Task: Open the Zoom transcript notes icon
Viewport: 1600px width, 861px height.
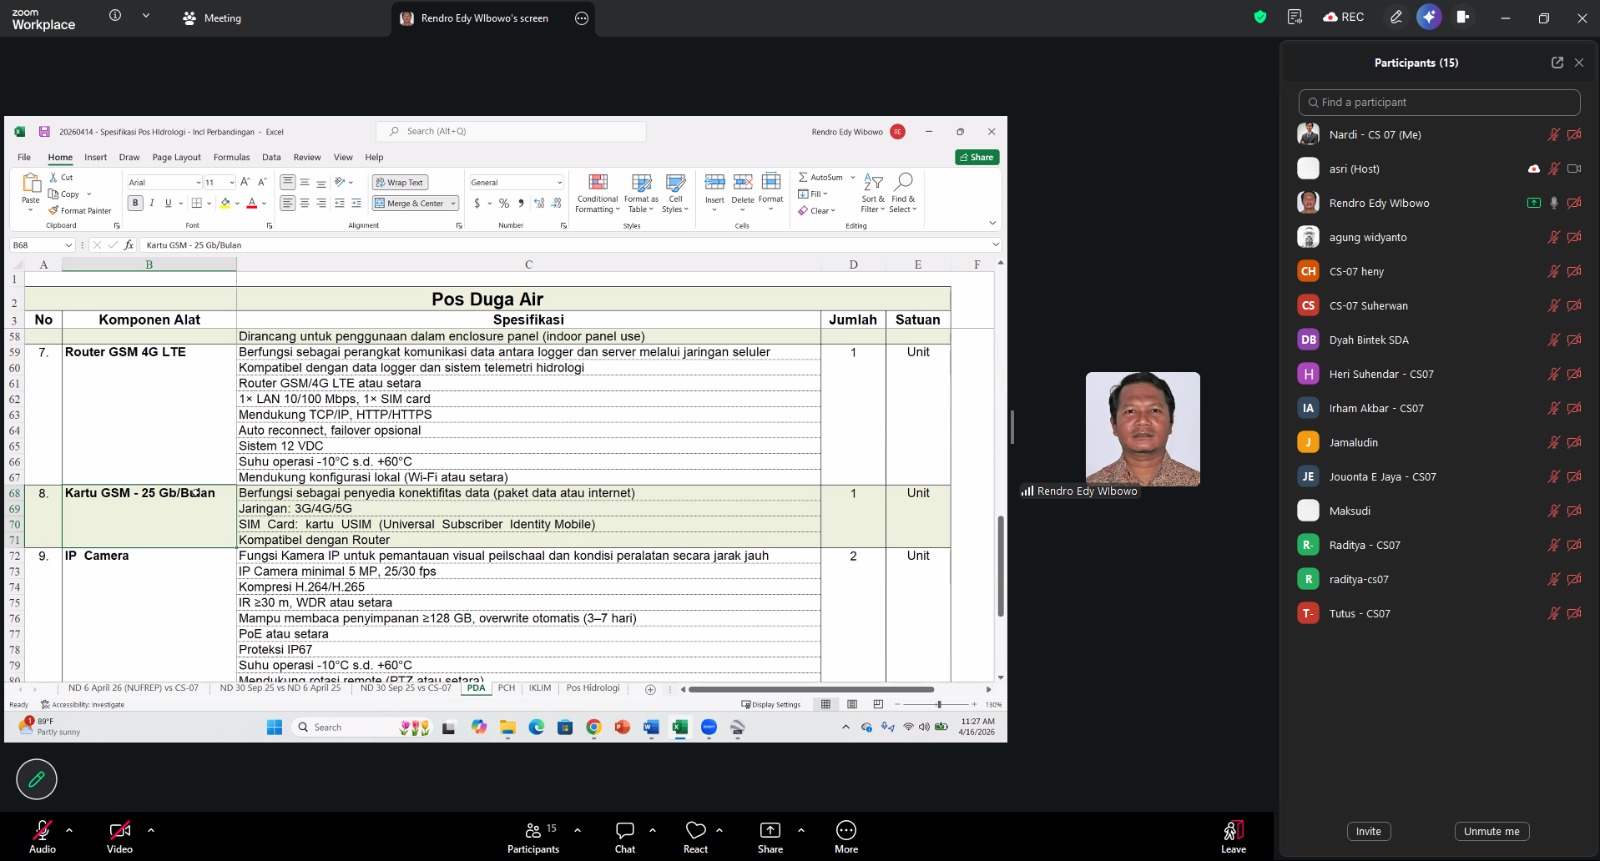Action: 1295,17
